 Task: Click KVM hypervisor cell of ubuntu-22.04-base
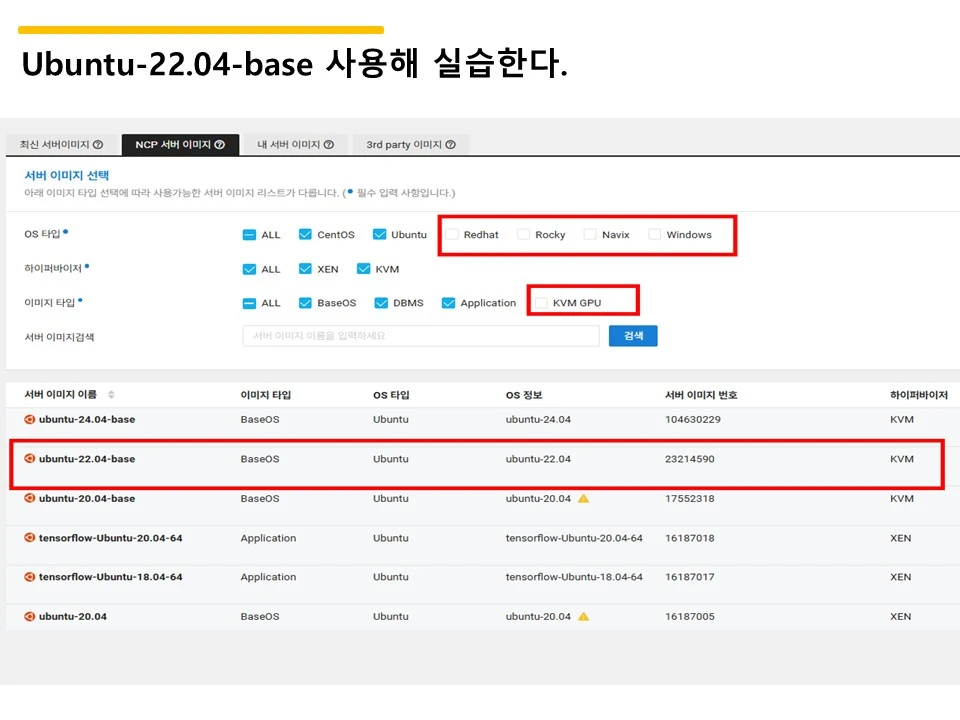902,459
